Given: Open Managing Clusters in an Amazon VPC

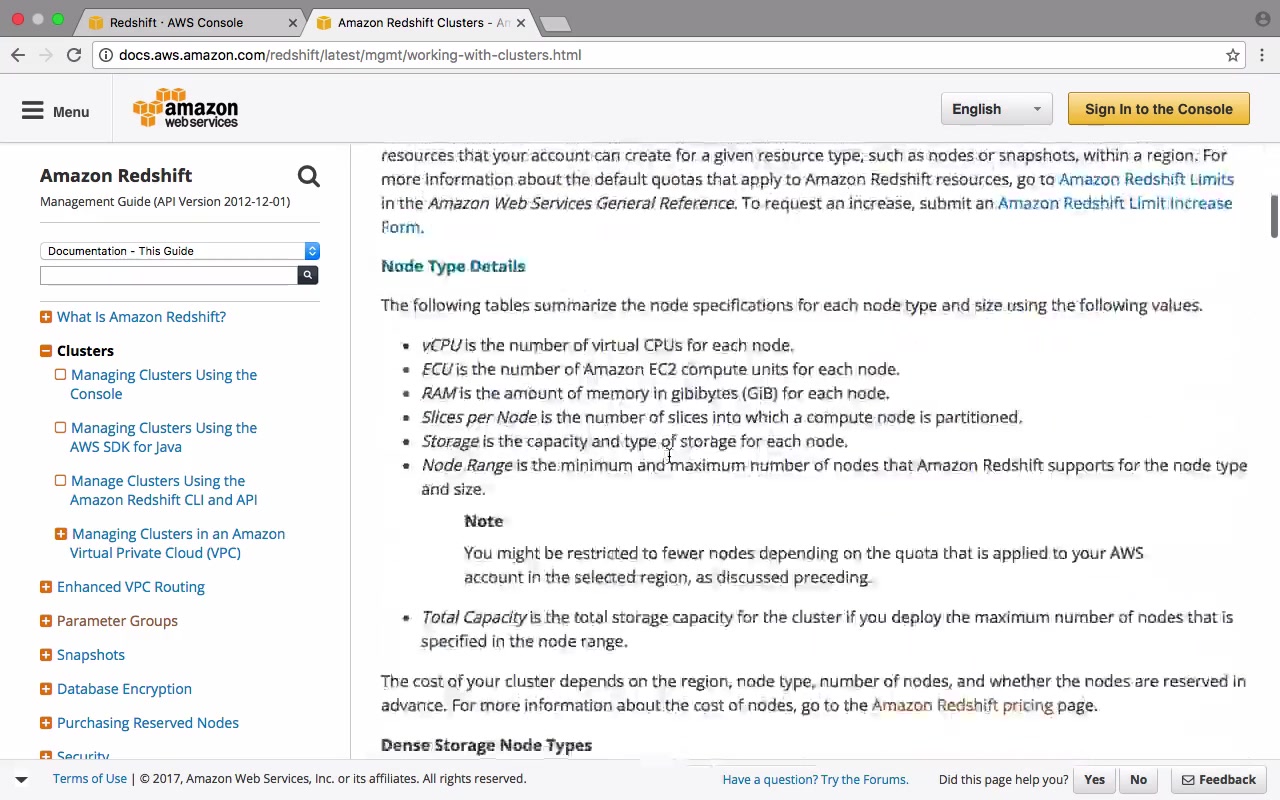Looking at the screenshot, I should tap(178, 543).
